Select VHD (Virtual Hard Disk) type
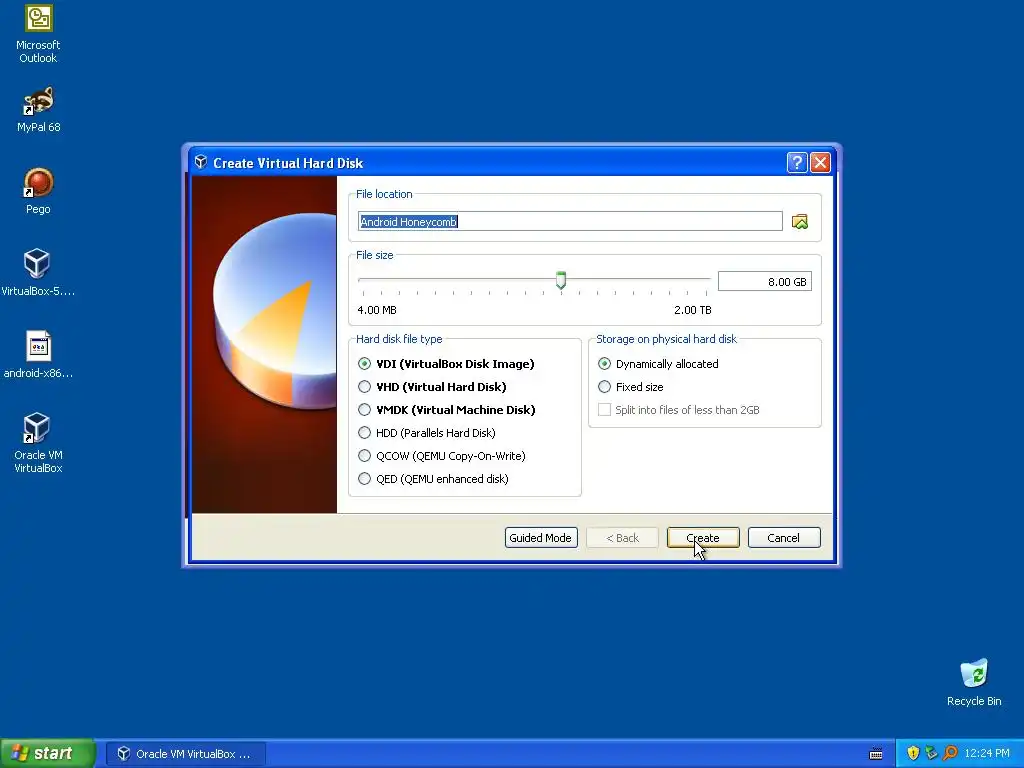1024x768 pixels. coord(432,387)
